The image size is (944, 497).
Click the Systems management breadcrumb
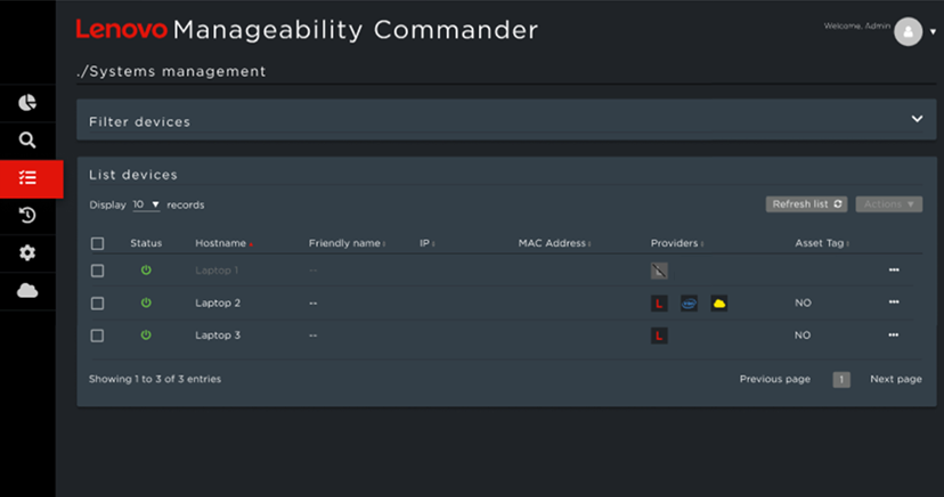[x=171, y=72]
